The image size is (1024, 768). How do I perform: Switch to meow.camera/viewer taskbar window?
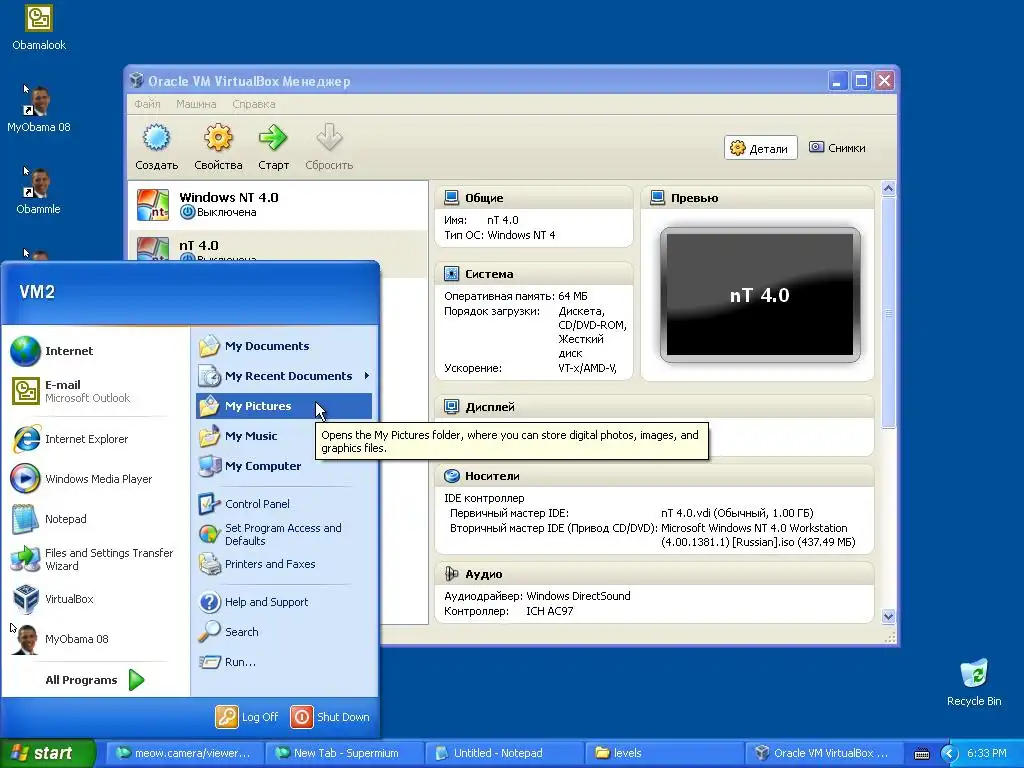pyautogui.click(x=185, y=754)
